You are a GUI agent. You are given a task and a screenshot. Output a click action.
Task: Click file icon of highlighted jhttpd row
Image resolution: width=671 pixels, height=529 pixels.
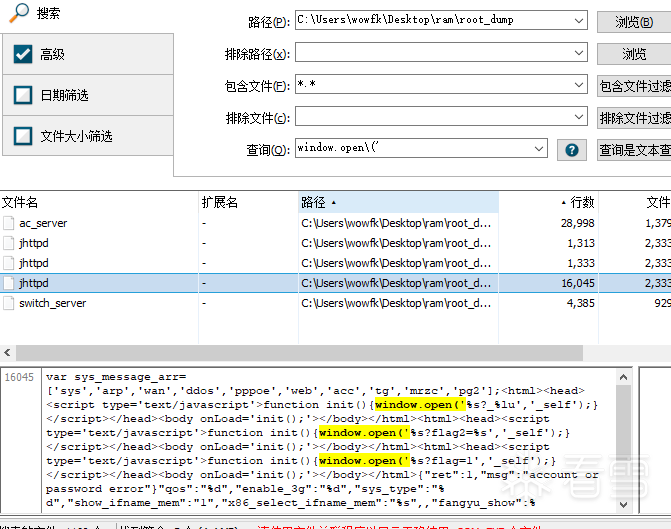coord(8,283)
